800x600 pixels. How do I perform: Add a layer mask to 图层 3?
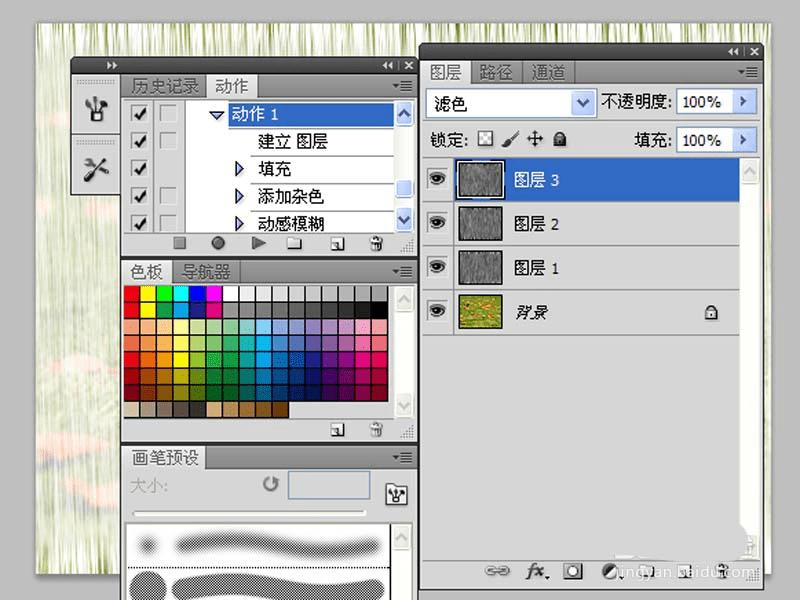click(x=572, y=571)
